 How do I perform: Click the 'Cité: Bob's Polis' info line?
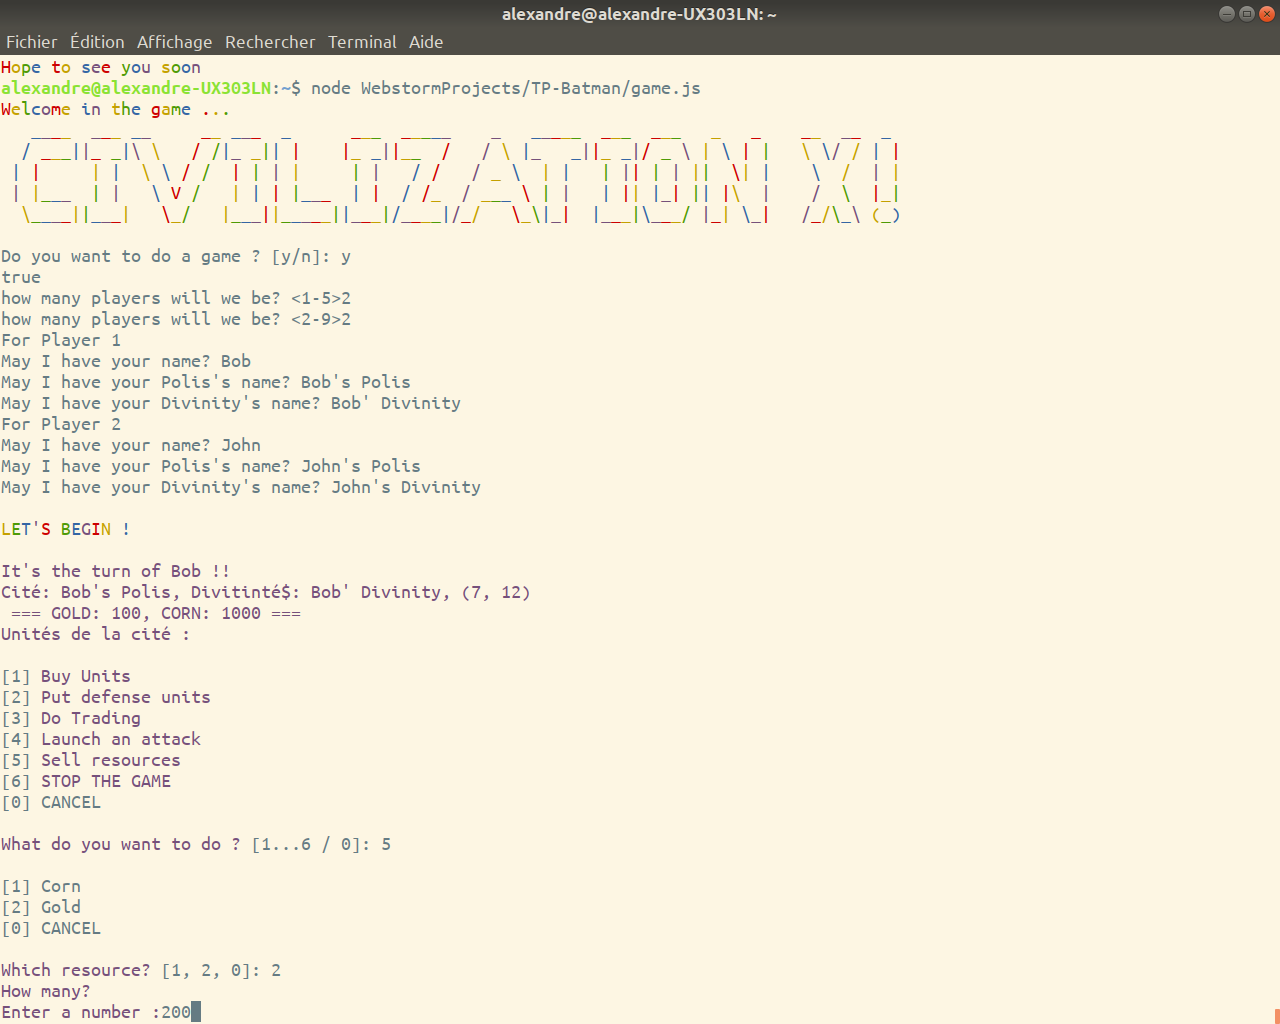[266, 592]
